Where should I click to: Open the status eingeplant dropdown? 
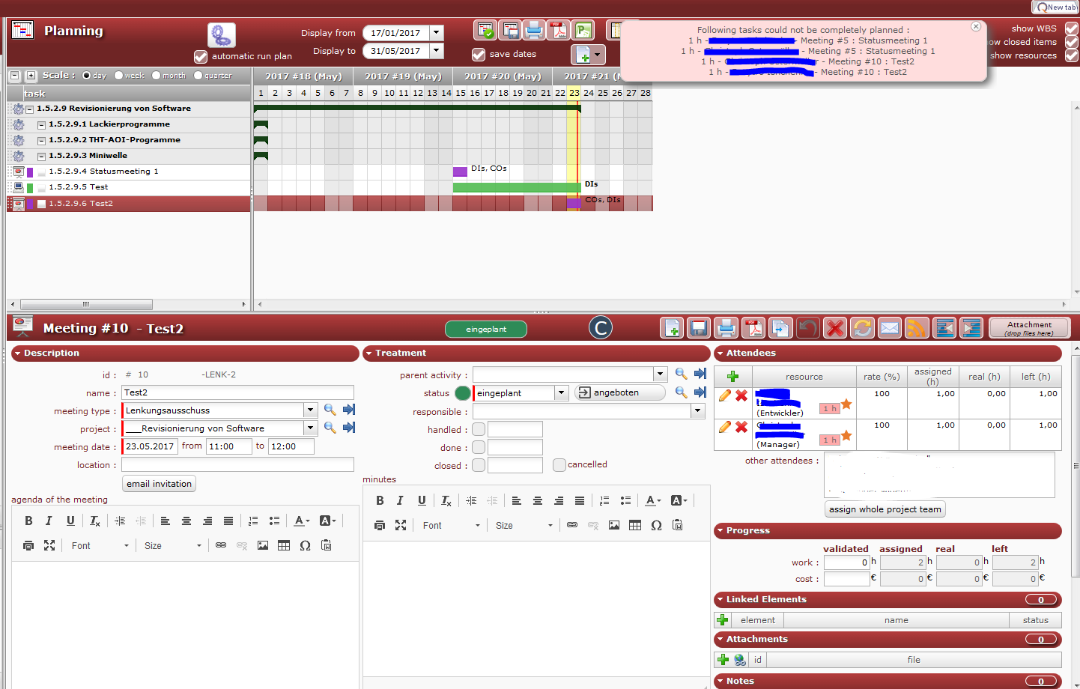[x=561, y=393]
